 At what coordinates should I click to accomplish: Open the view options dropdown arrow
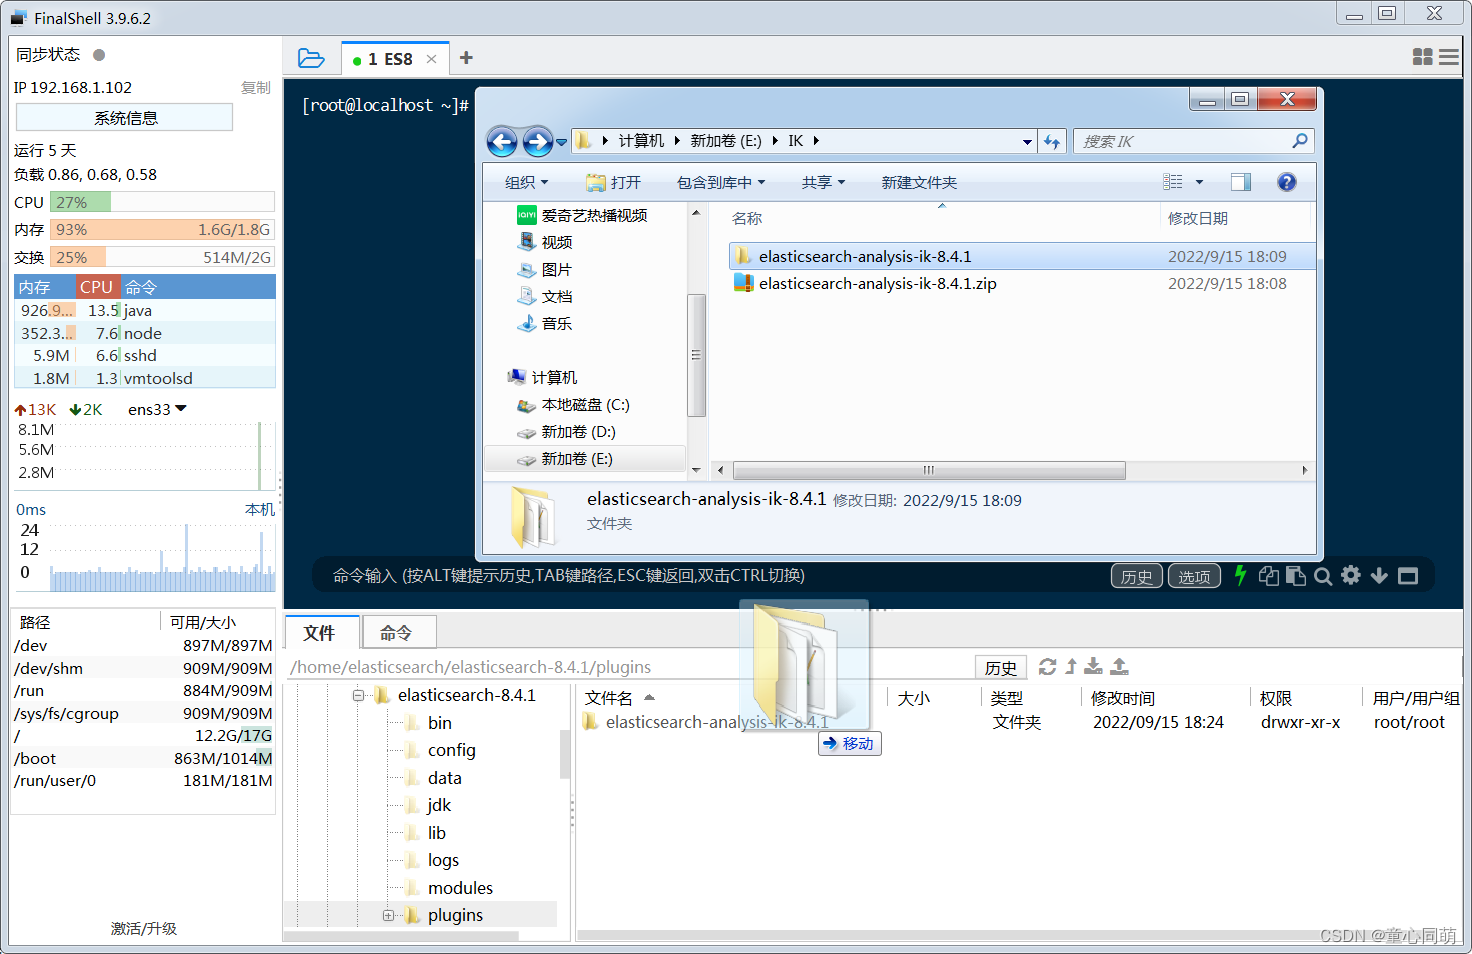(x=1199, y=182)
